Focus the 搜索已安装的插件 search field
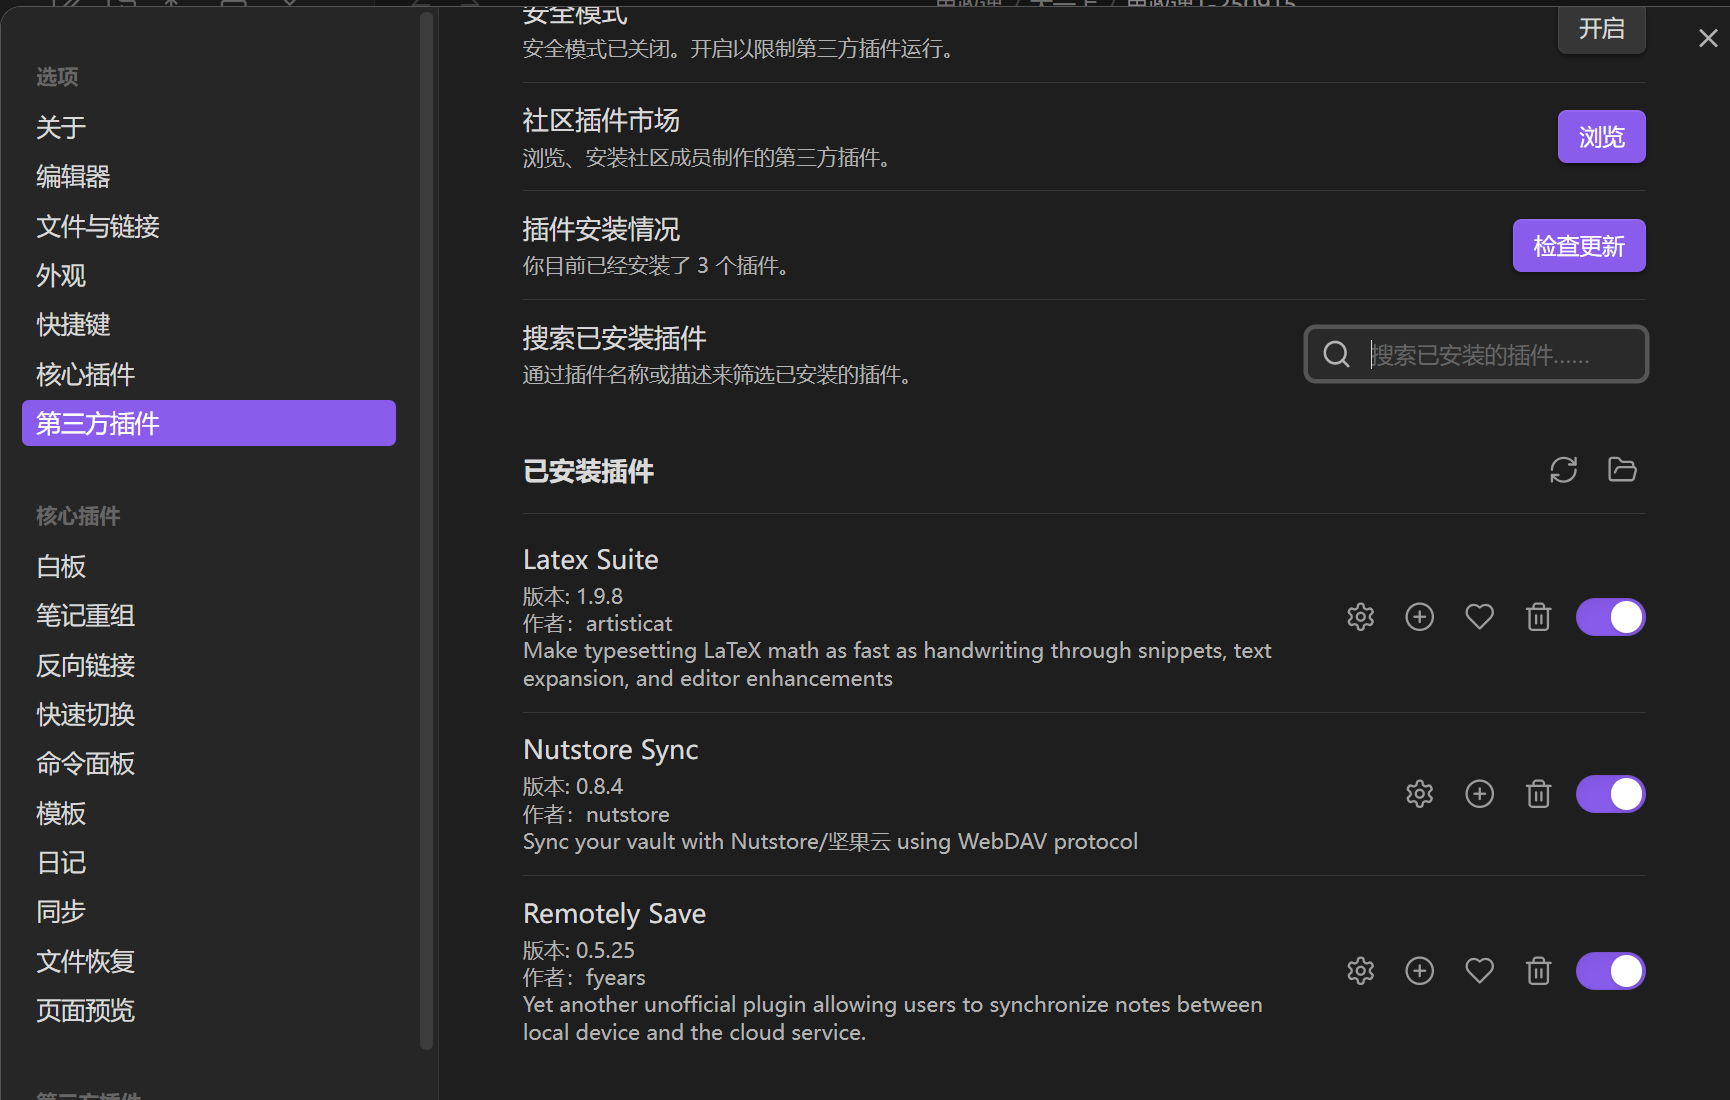Image resolution: width=1730 pixels, height=1100 pixels. (1490, 355)
